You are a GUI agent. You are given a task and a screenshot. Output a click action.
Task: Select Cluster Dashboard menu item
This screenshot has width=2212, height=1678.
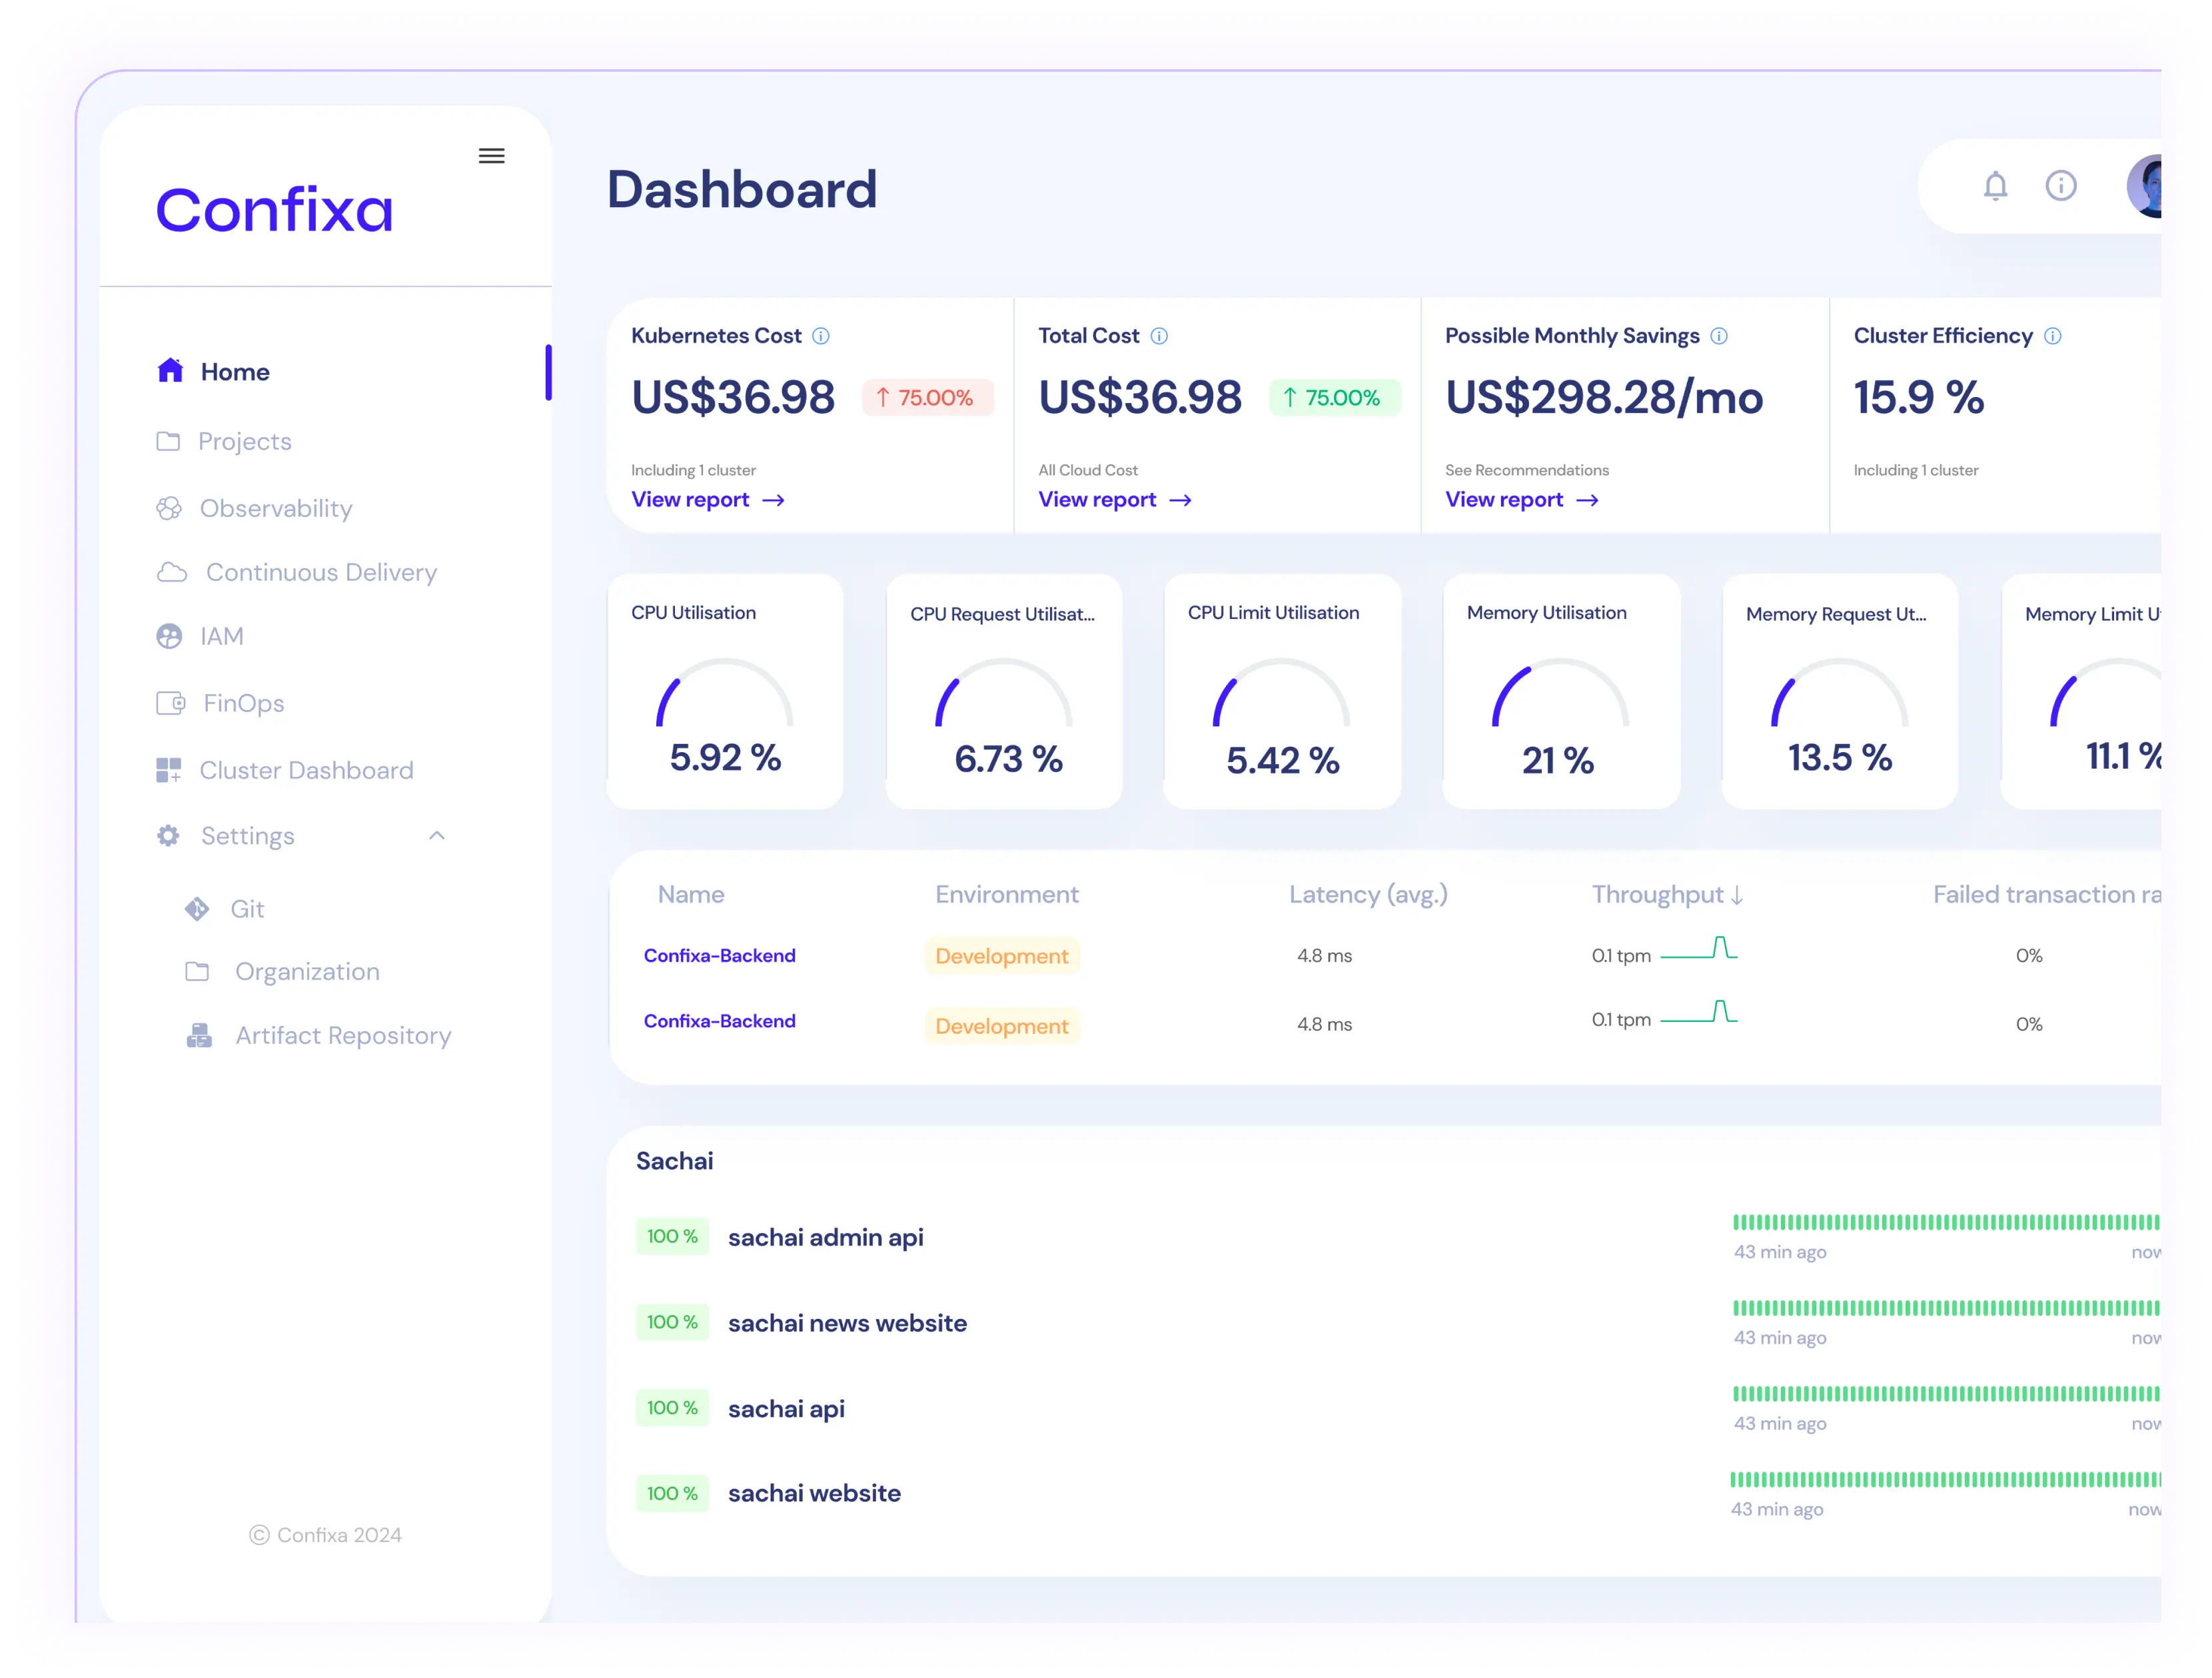[x=305, y=770]
